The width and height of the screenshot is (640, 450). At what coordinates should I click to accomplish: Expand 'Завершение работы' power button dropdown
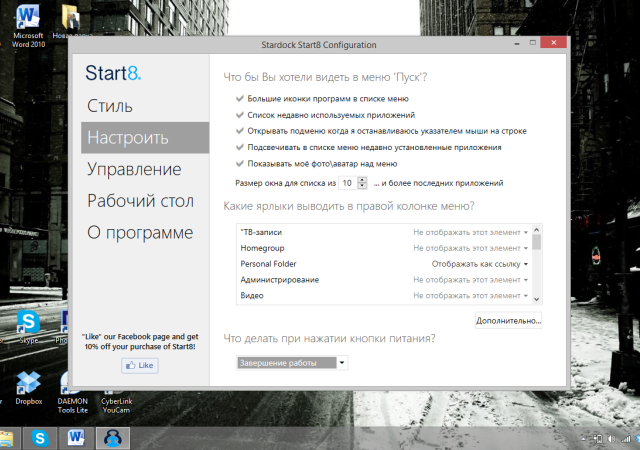pyautogui.click(x=342, y=363)
